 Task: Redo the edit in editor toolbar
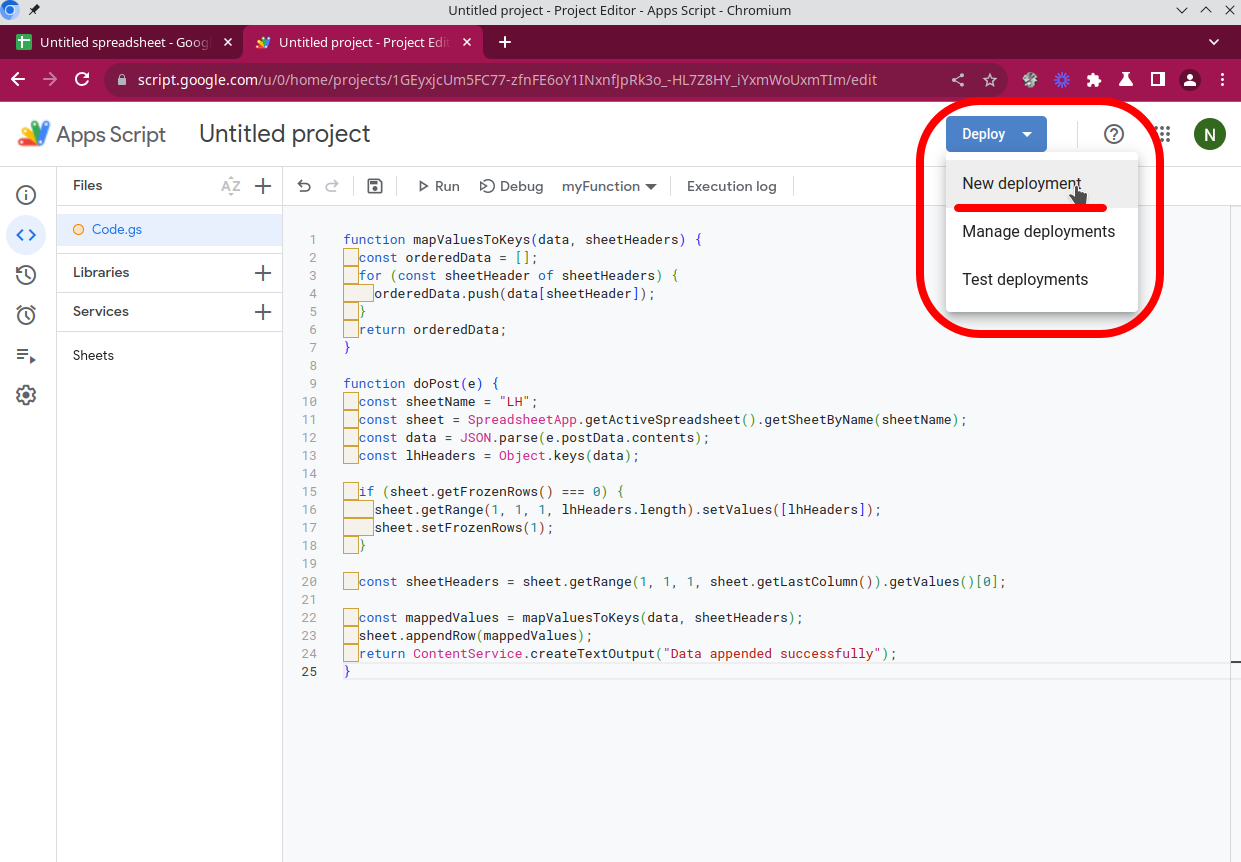pos(332,186)
